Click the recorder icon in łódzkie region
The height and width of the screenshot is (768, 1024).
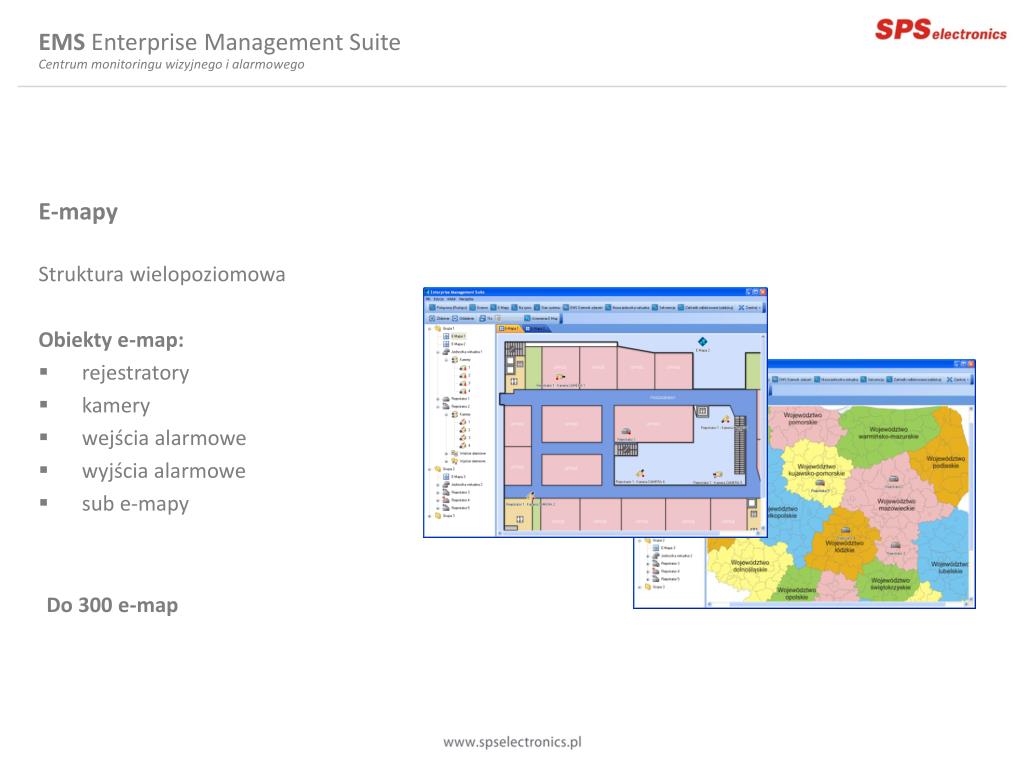(x=845, y=530)
